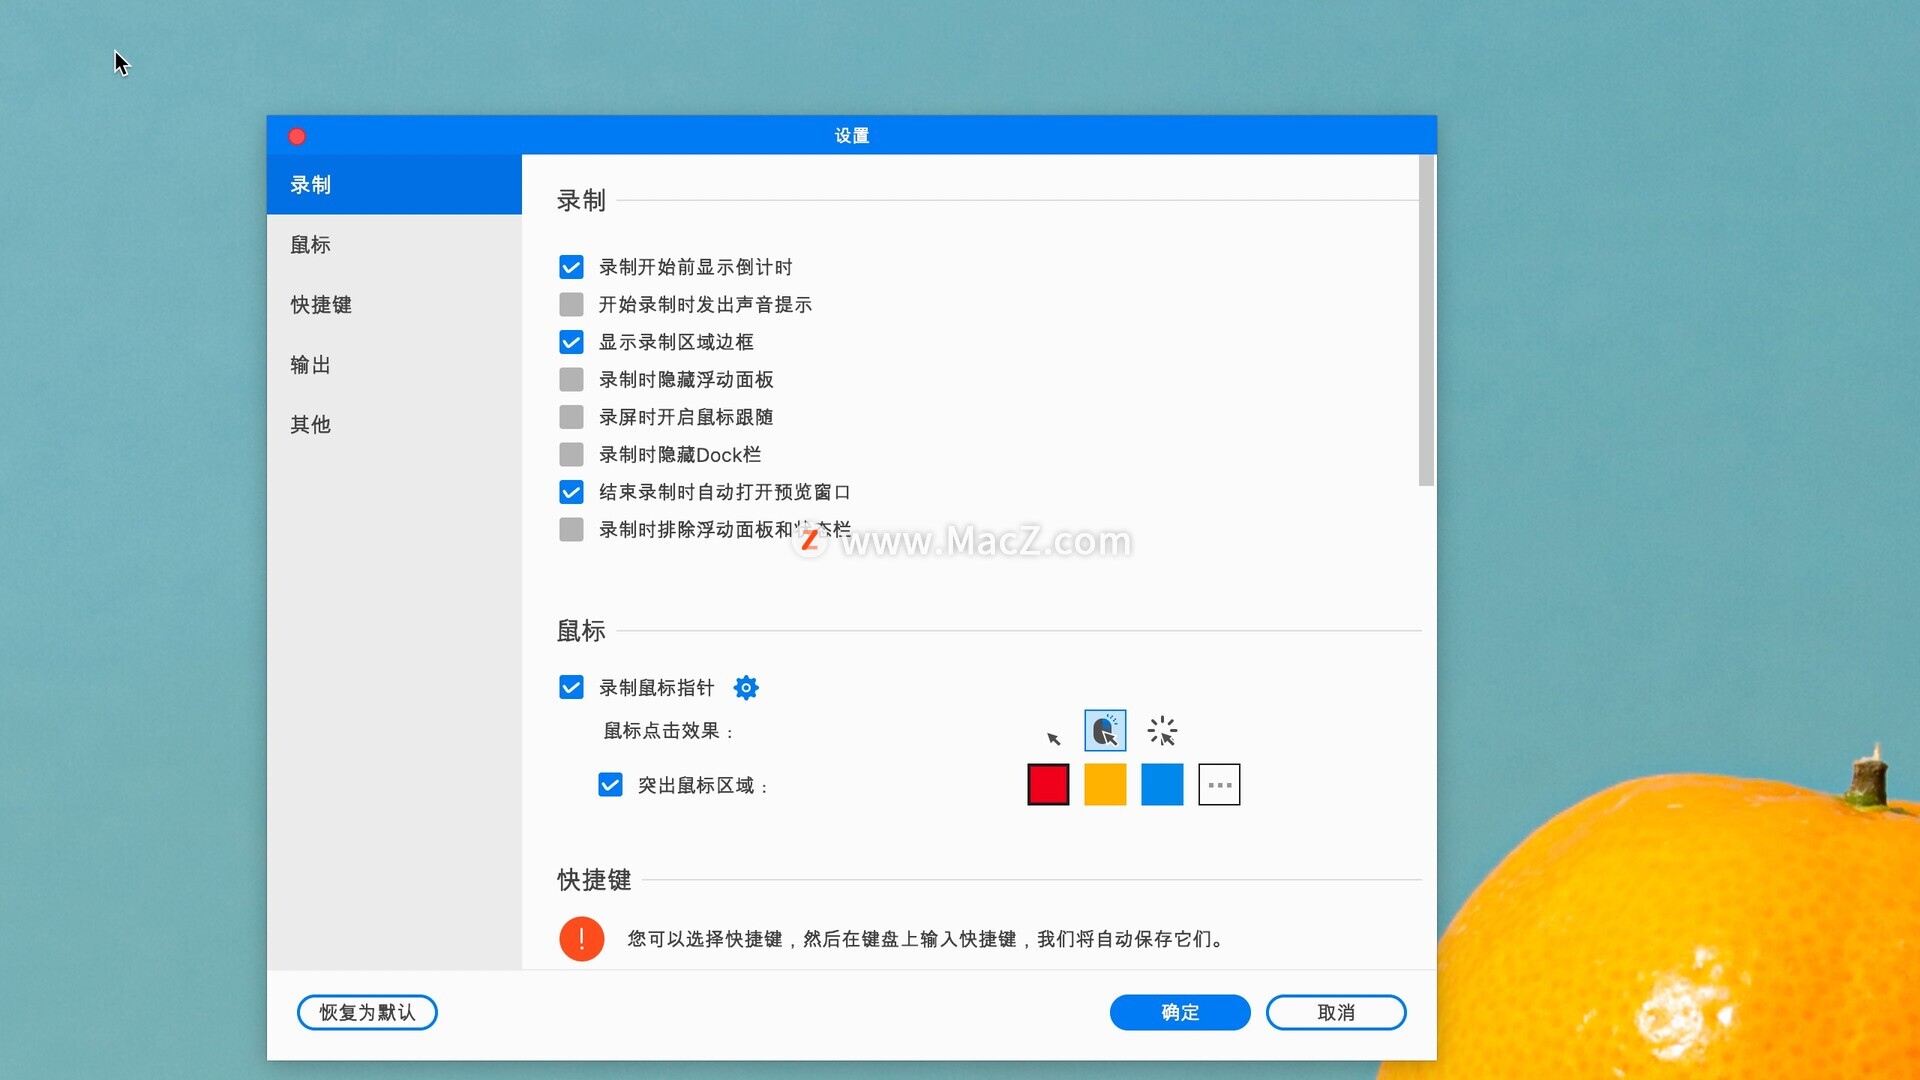Open more colors ellipsis swatch
The height and width of the screenshot is (1080, 1920).
tap(1219, 785)
